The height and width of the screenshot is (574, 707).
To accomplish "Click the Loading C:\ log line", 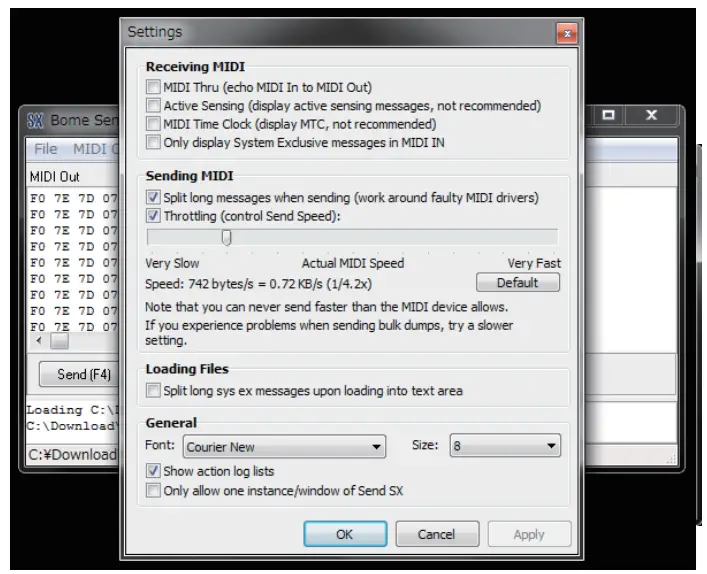I will coord(72,410).
